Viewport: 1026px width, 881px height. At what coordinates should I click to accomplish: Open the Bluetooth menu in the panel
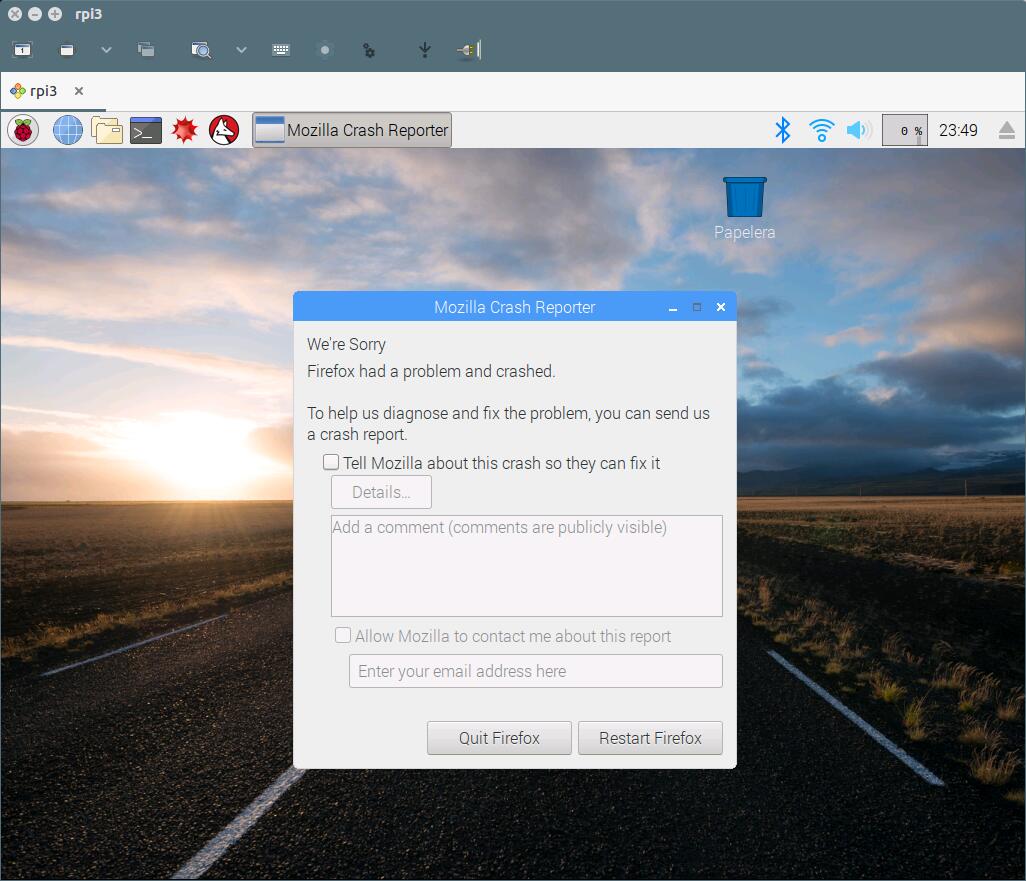pos(783,130)
